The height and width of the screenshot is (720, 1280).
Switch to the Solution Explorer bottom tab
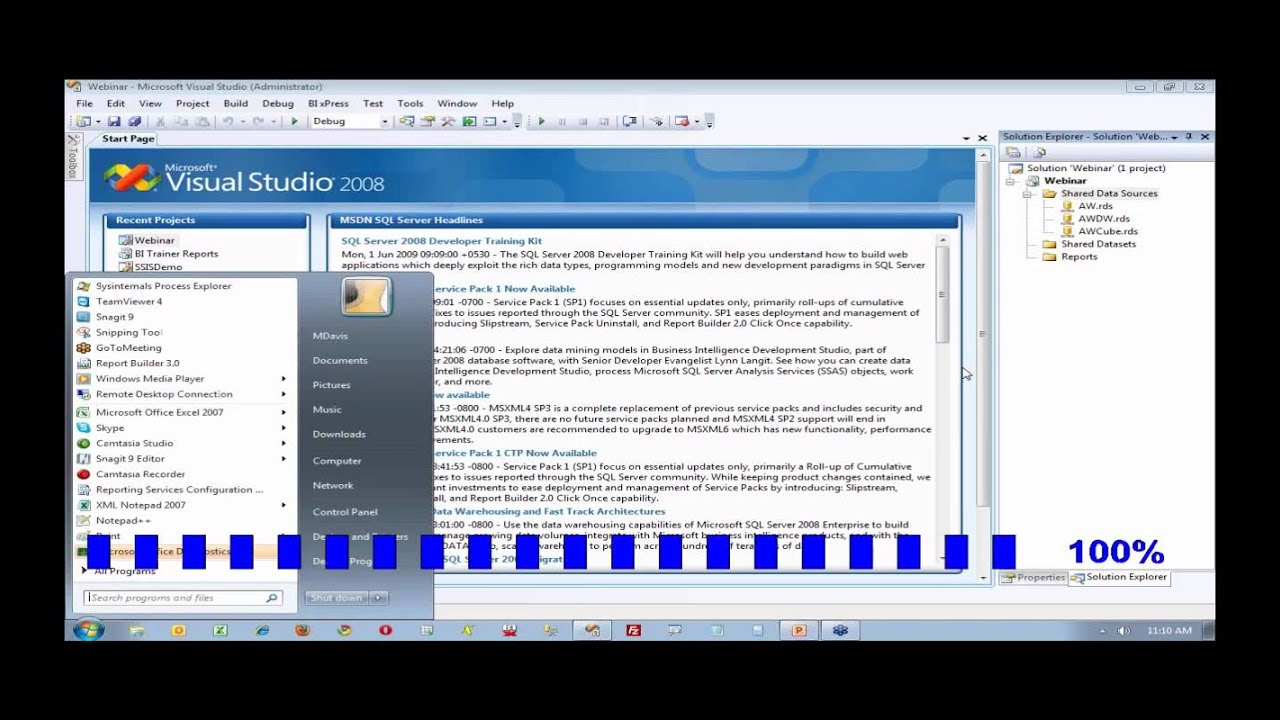coord(1118,577)
